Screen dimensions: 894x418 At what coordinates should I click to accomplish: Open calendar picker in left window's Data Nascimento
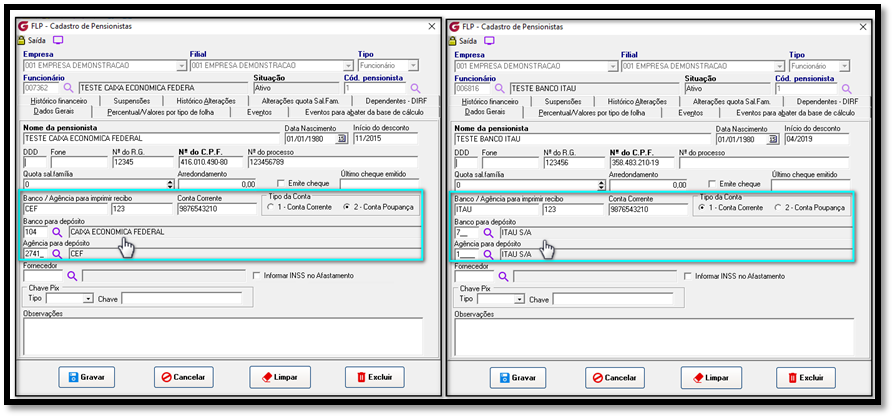pos(342,139)
